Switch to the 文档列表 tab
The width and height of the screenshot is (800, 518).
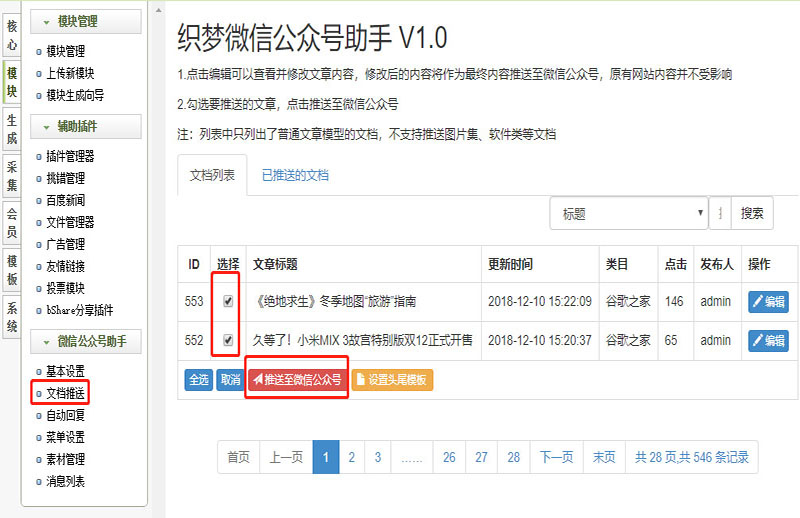212,176
